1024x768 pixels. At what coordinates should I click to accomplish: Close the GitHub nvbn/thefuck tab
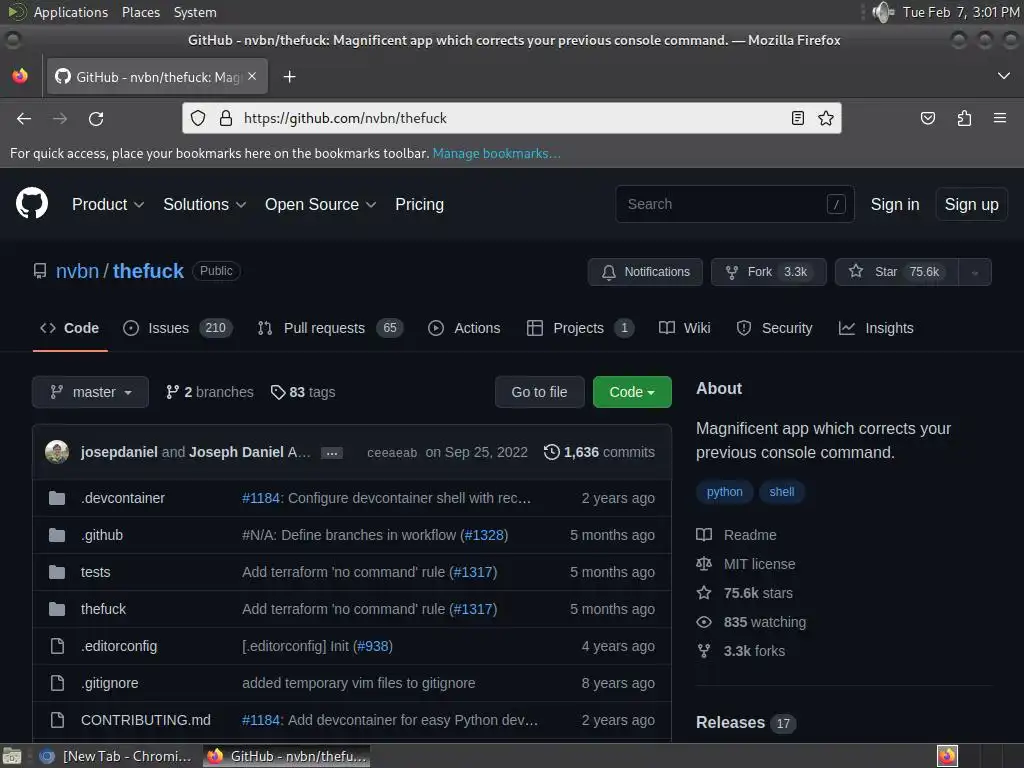coord(252,76)
